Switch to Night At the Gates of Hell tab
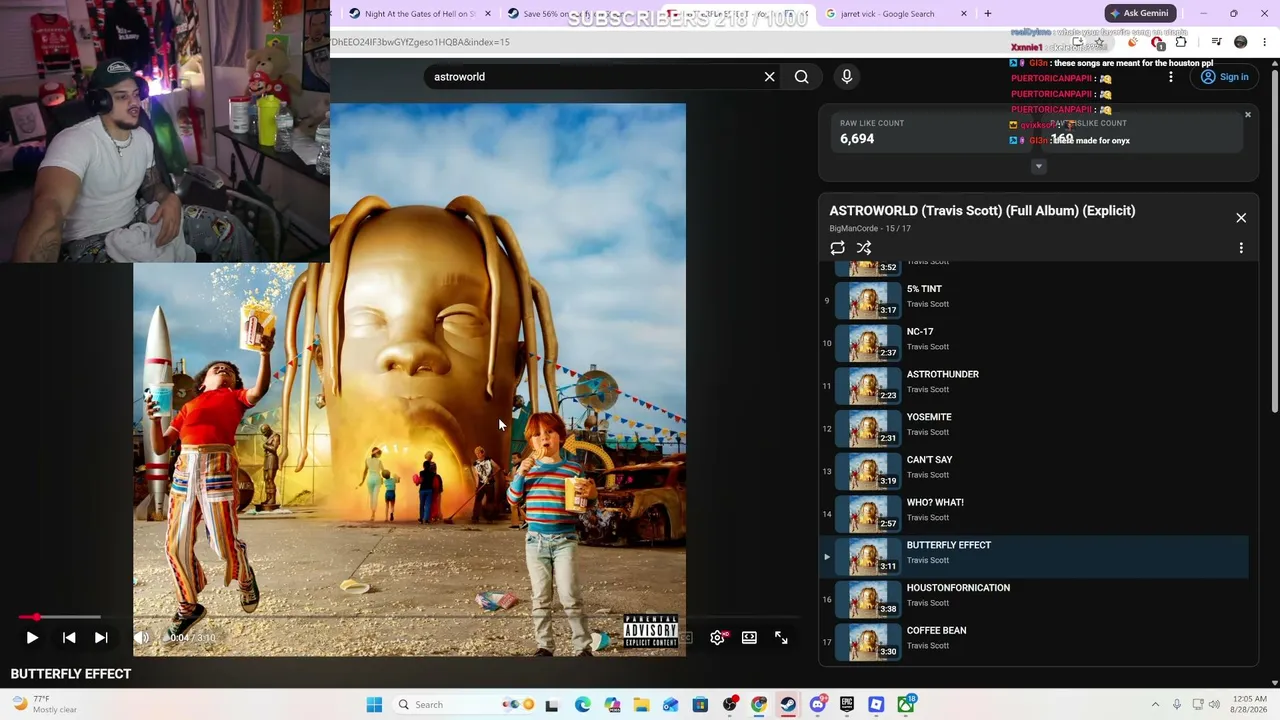The image size is (1280, 720). point(420,14)
